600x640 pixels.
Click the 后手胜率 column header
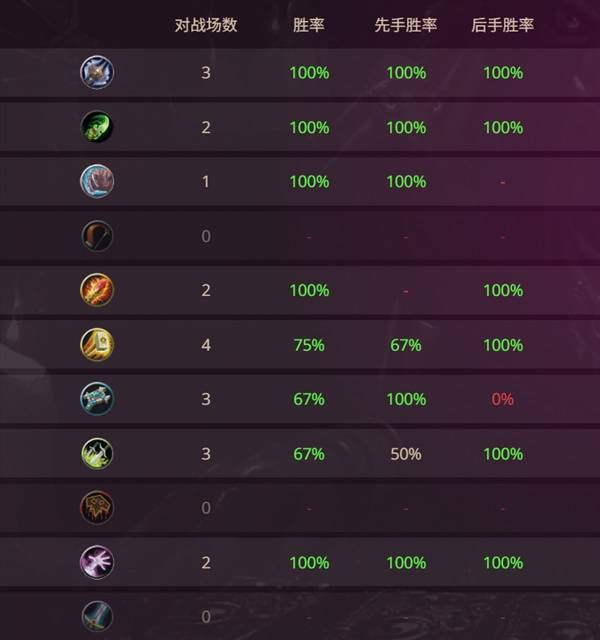coord(502,25)
